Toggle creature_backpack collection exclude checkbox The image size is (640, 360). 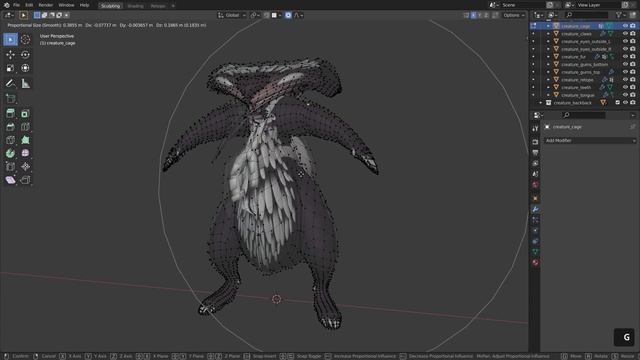618,102
